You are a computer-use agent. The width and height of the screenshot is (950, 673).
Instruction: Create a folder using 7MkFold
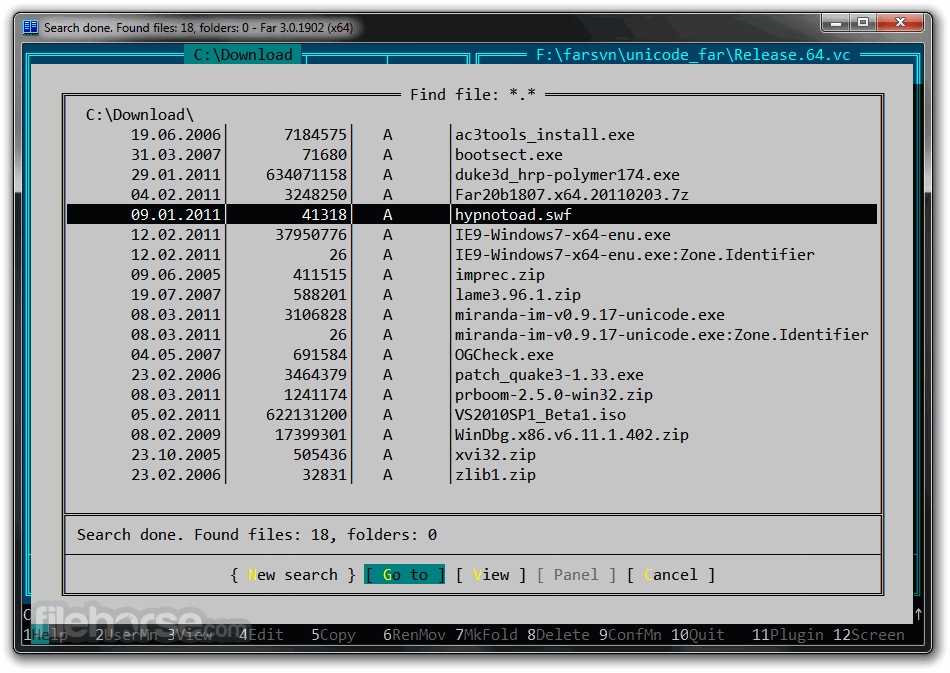point(486,635)
